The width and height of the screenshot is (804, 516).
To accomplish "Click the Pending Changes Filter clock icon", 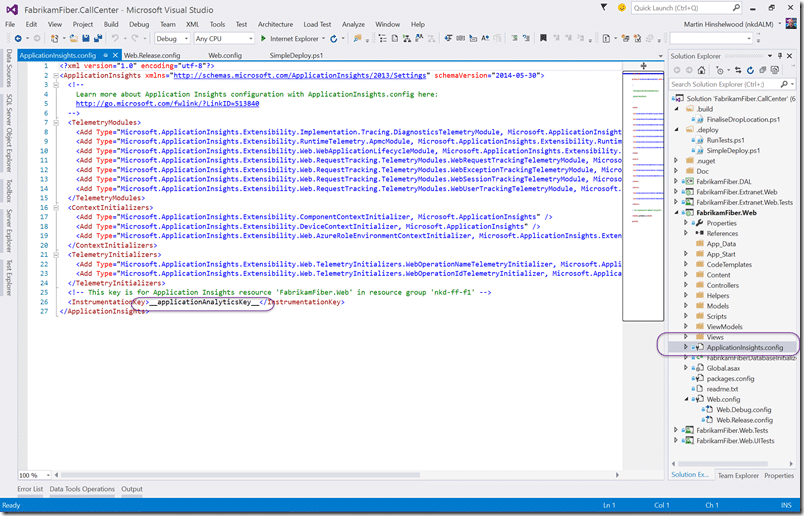I will pyautogui.click(x=720, y=70).
